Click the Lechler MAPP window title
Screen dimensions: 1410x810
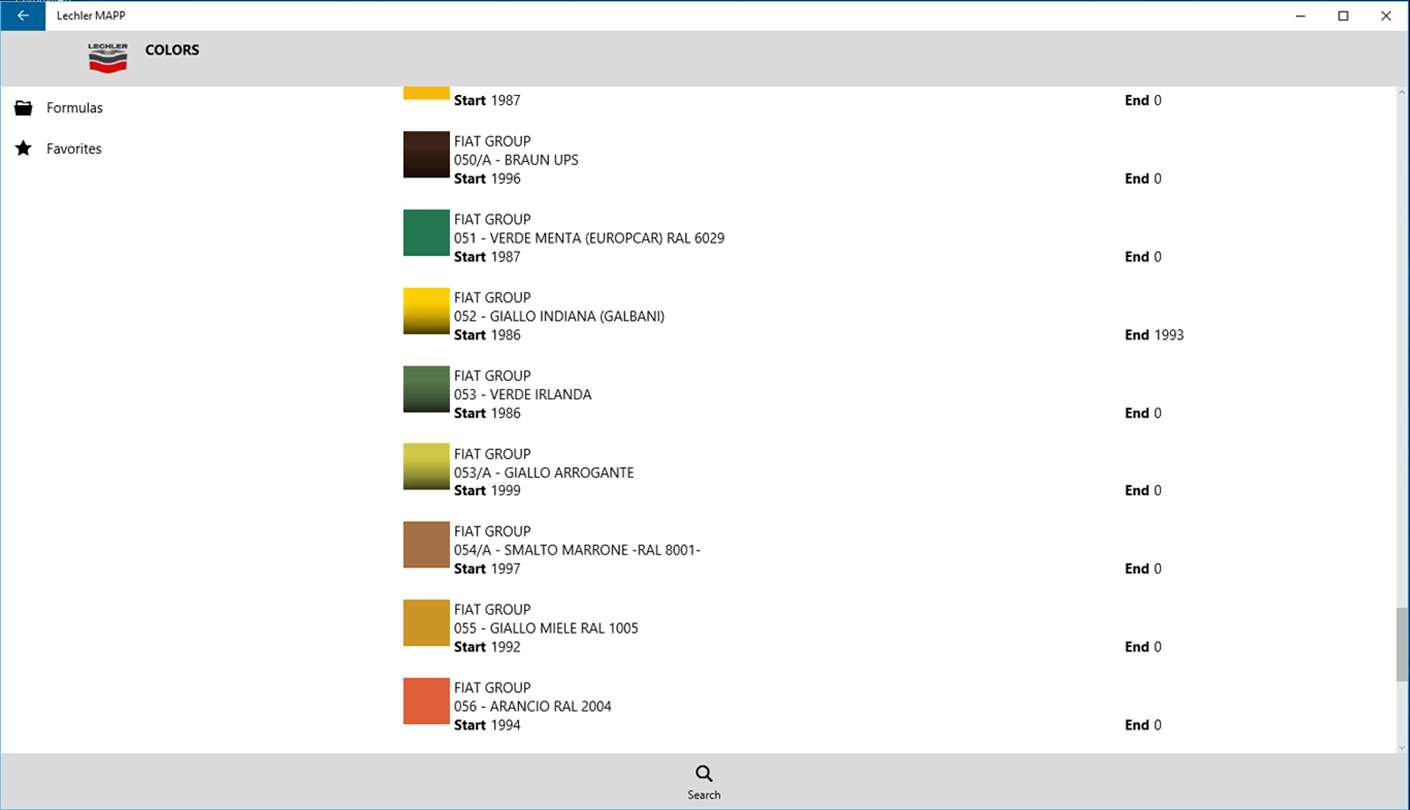91,16
